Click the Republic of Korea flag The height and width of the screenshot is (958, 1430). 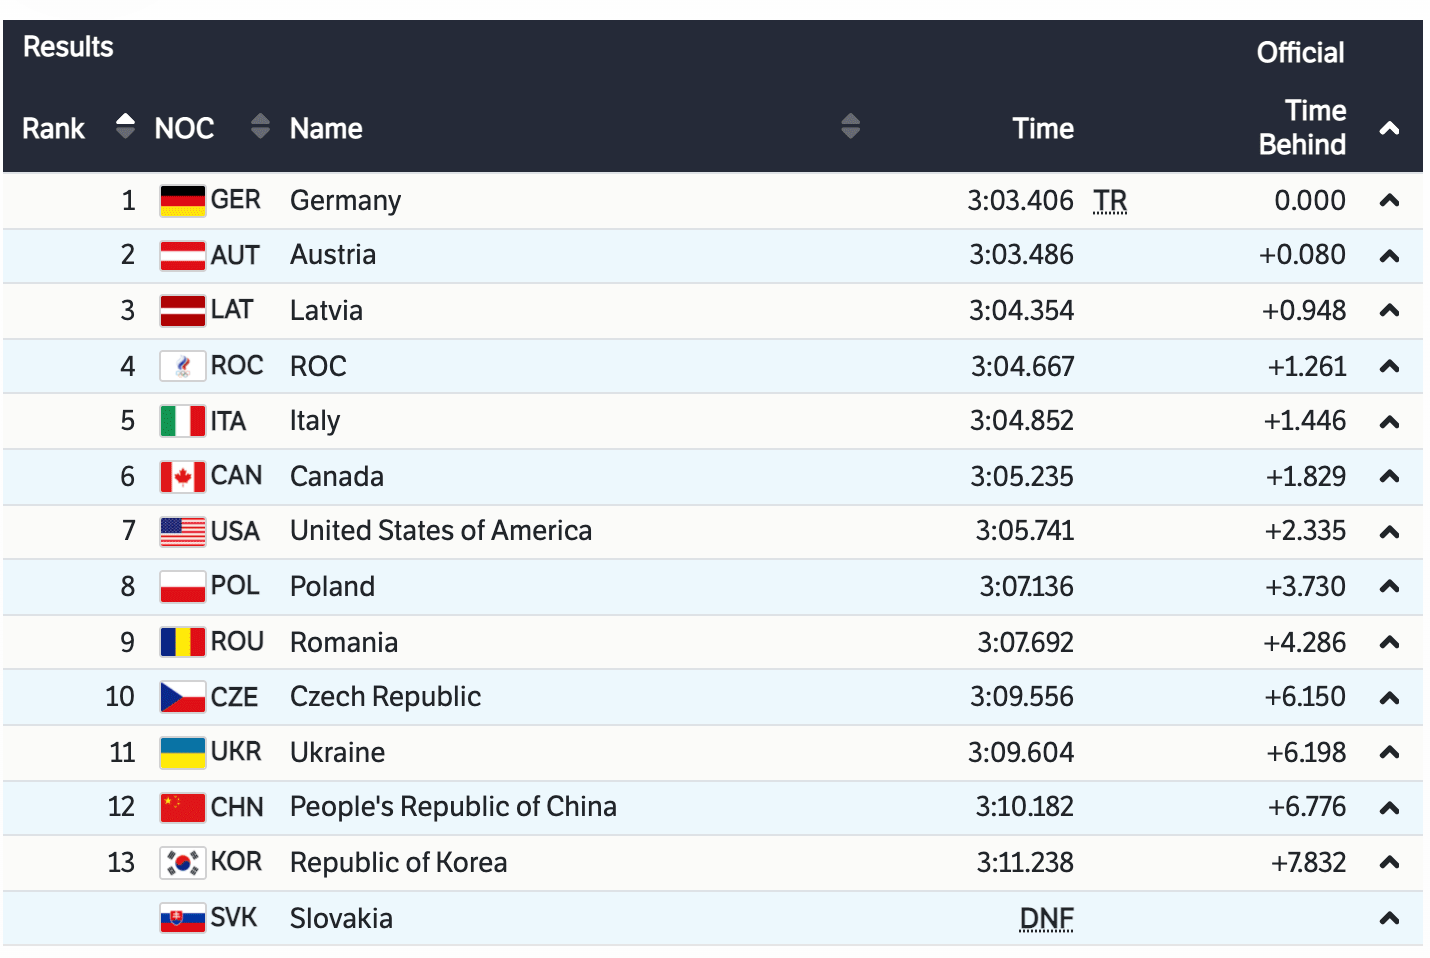coord(183,862)
